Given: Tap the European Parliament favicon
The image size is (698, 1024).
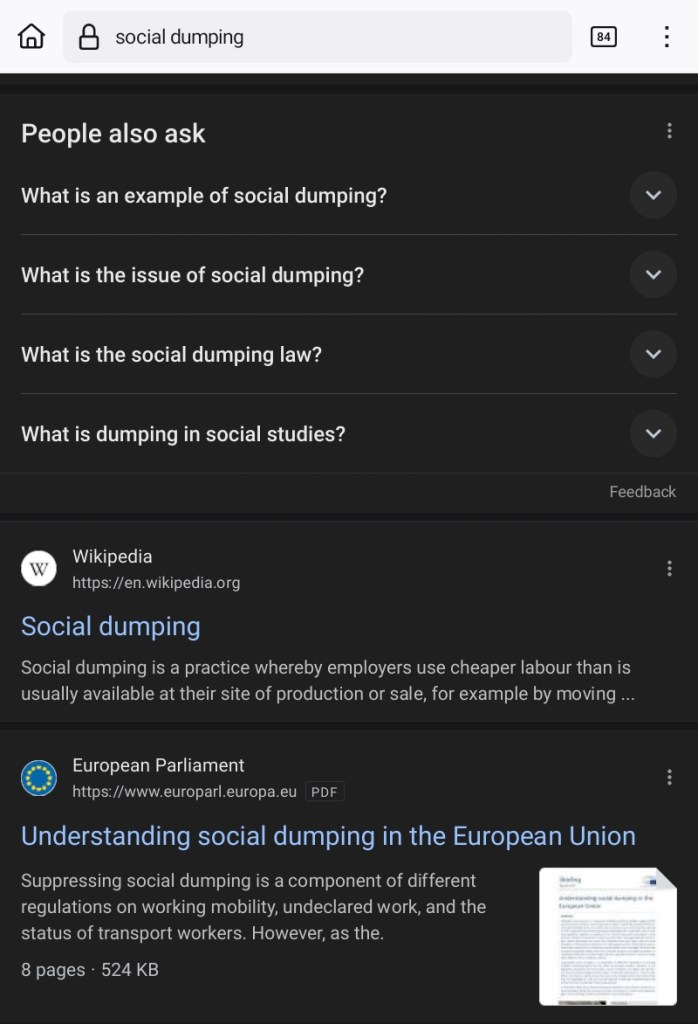Looking at the screenshot, I should coord(39,778).
